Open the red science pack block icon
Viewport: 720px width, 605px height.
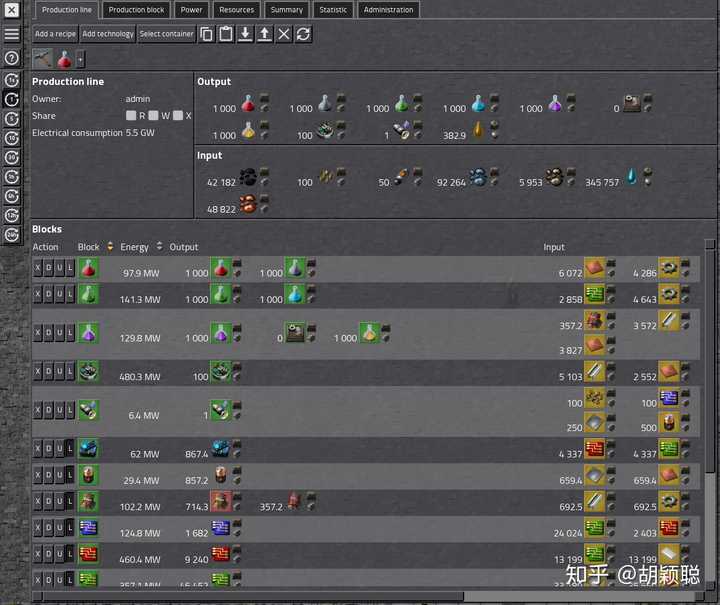click(x=88, y=269)
